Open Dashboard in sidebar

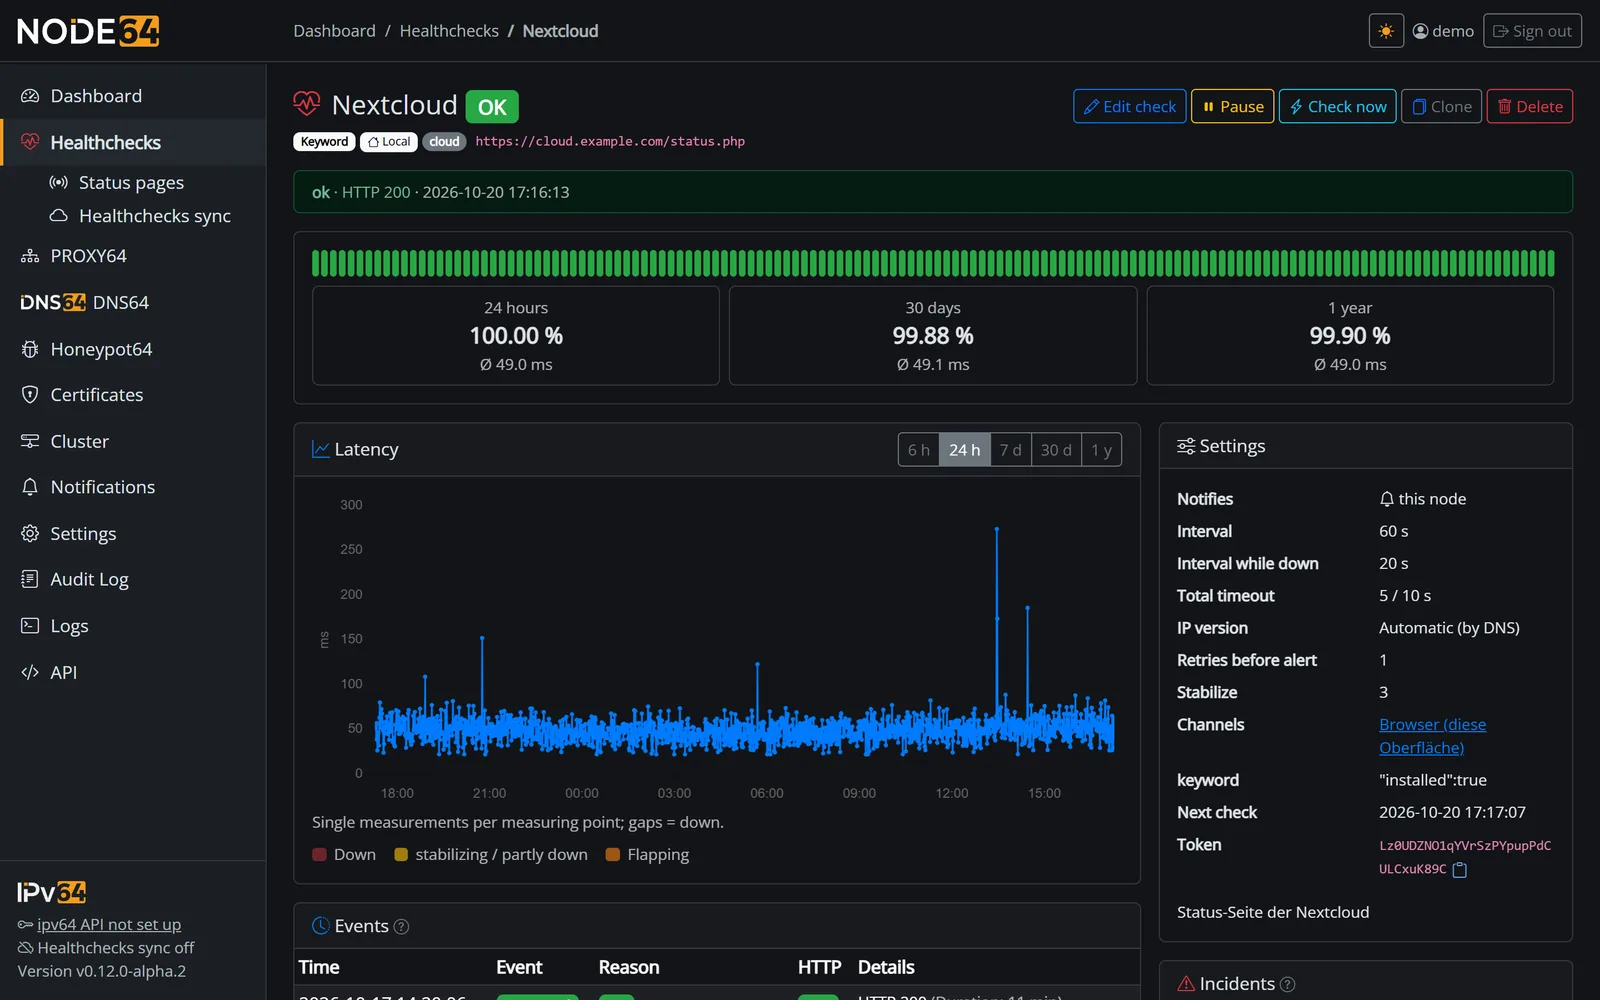coord(133,96)
